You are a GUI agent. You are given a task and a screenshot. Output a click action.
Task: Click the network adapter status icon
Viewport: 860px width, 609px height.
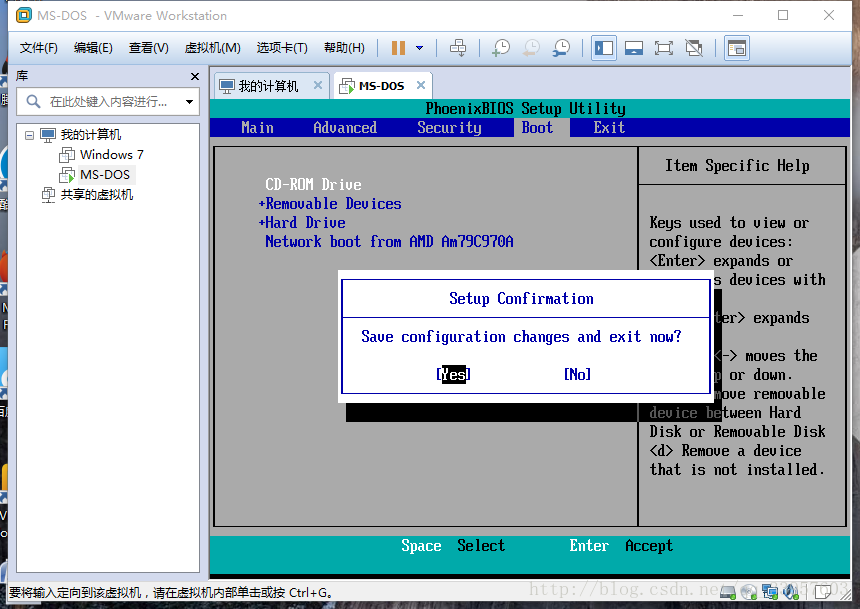pos(770,592)
